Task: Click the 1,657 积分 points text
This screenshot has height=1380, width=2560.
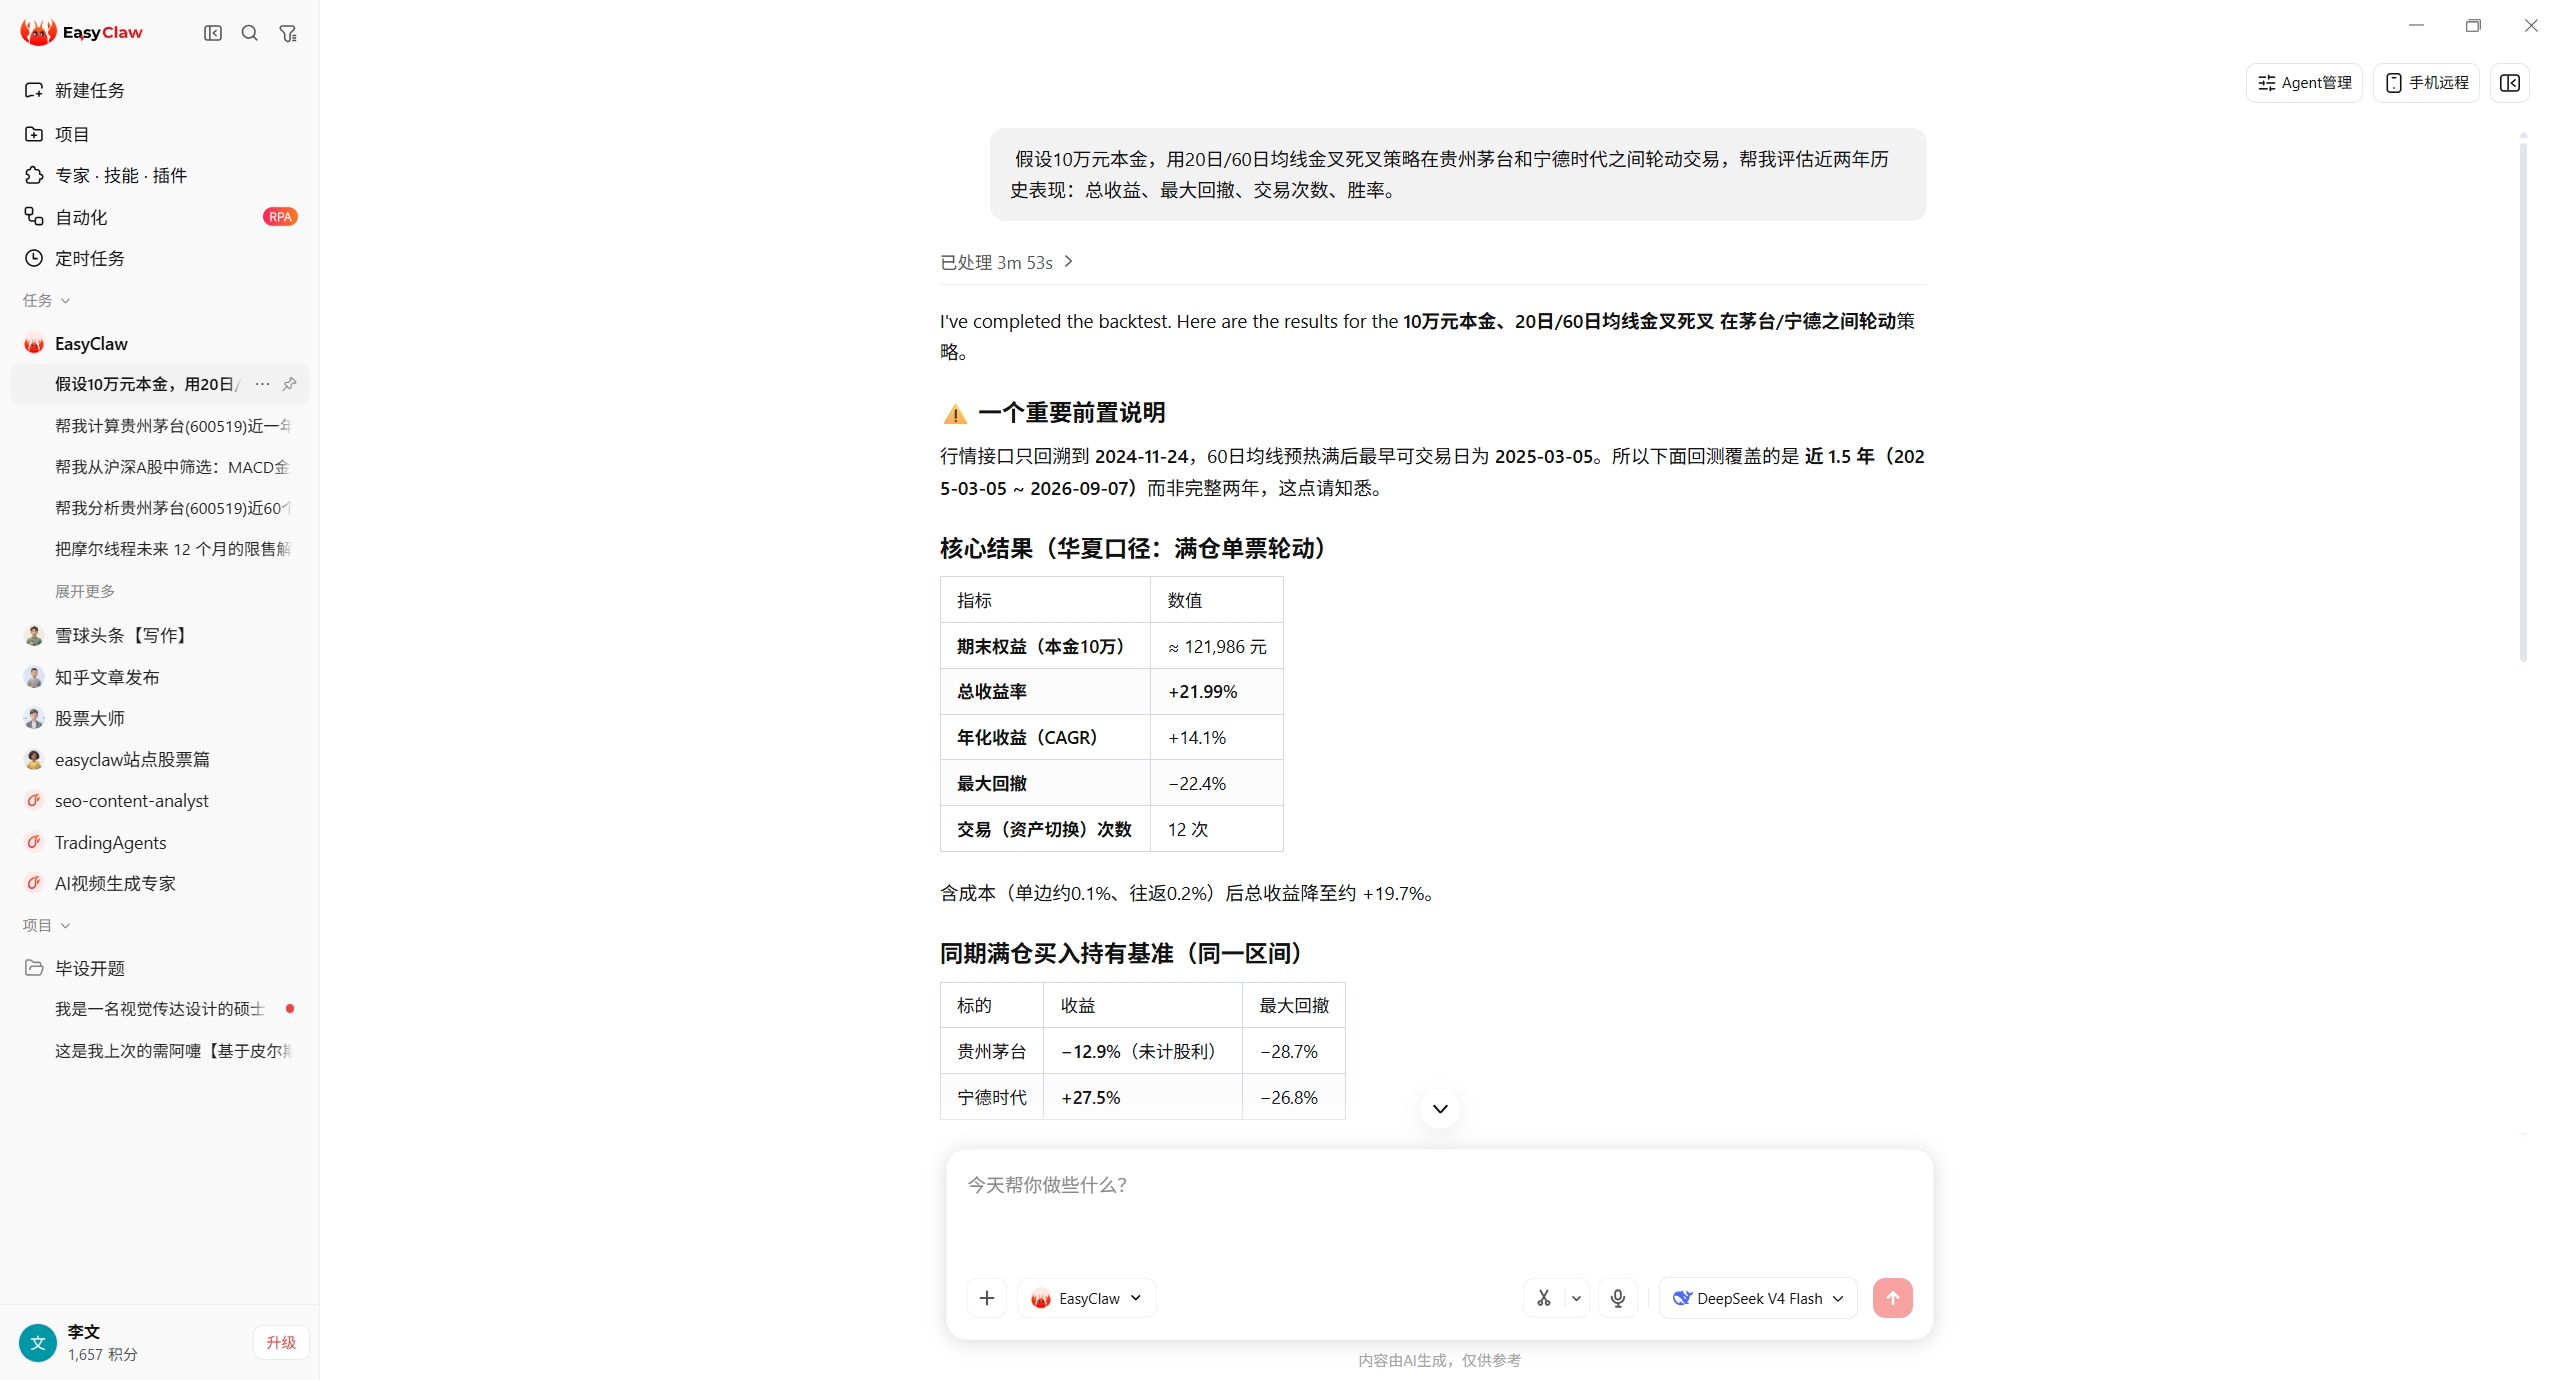Action: (x=103, y=1355)
